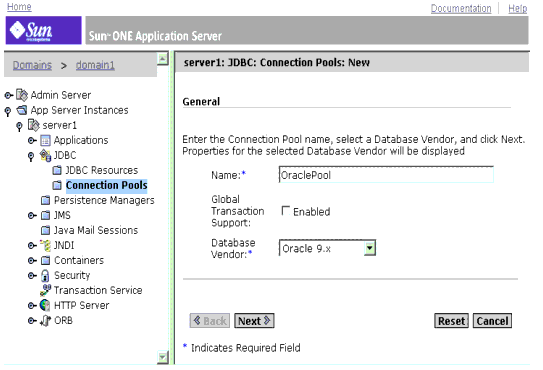
Task: Expand the Applications node
Action: (32, 140)
